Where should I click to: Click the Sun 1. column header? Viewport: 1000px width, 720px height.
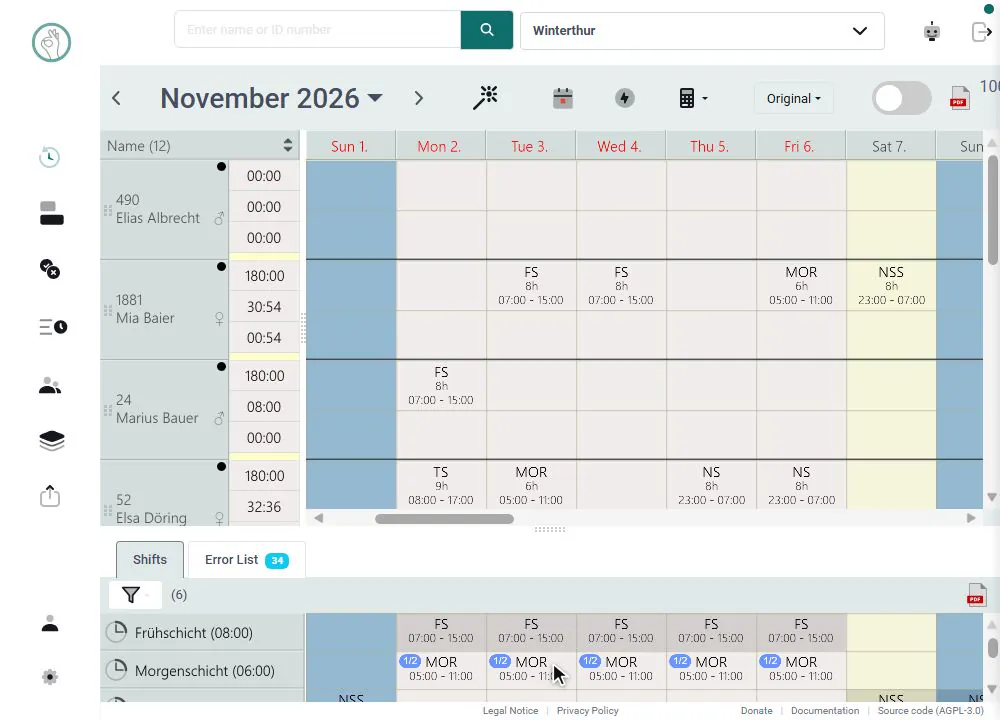point(350,146)
